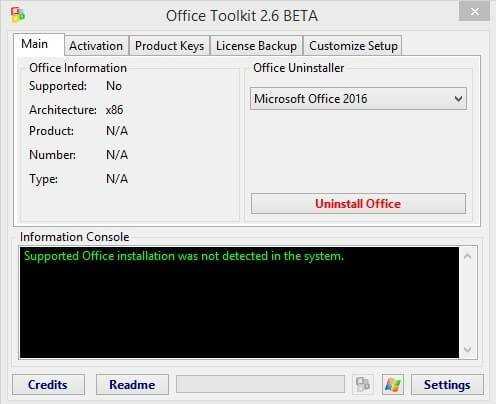This screenshot has height=404, width=496.
Task: Open the Product Keys tab
Action: [x=169, y=46]
